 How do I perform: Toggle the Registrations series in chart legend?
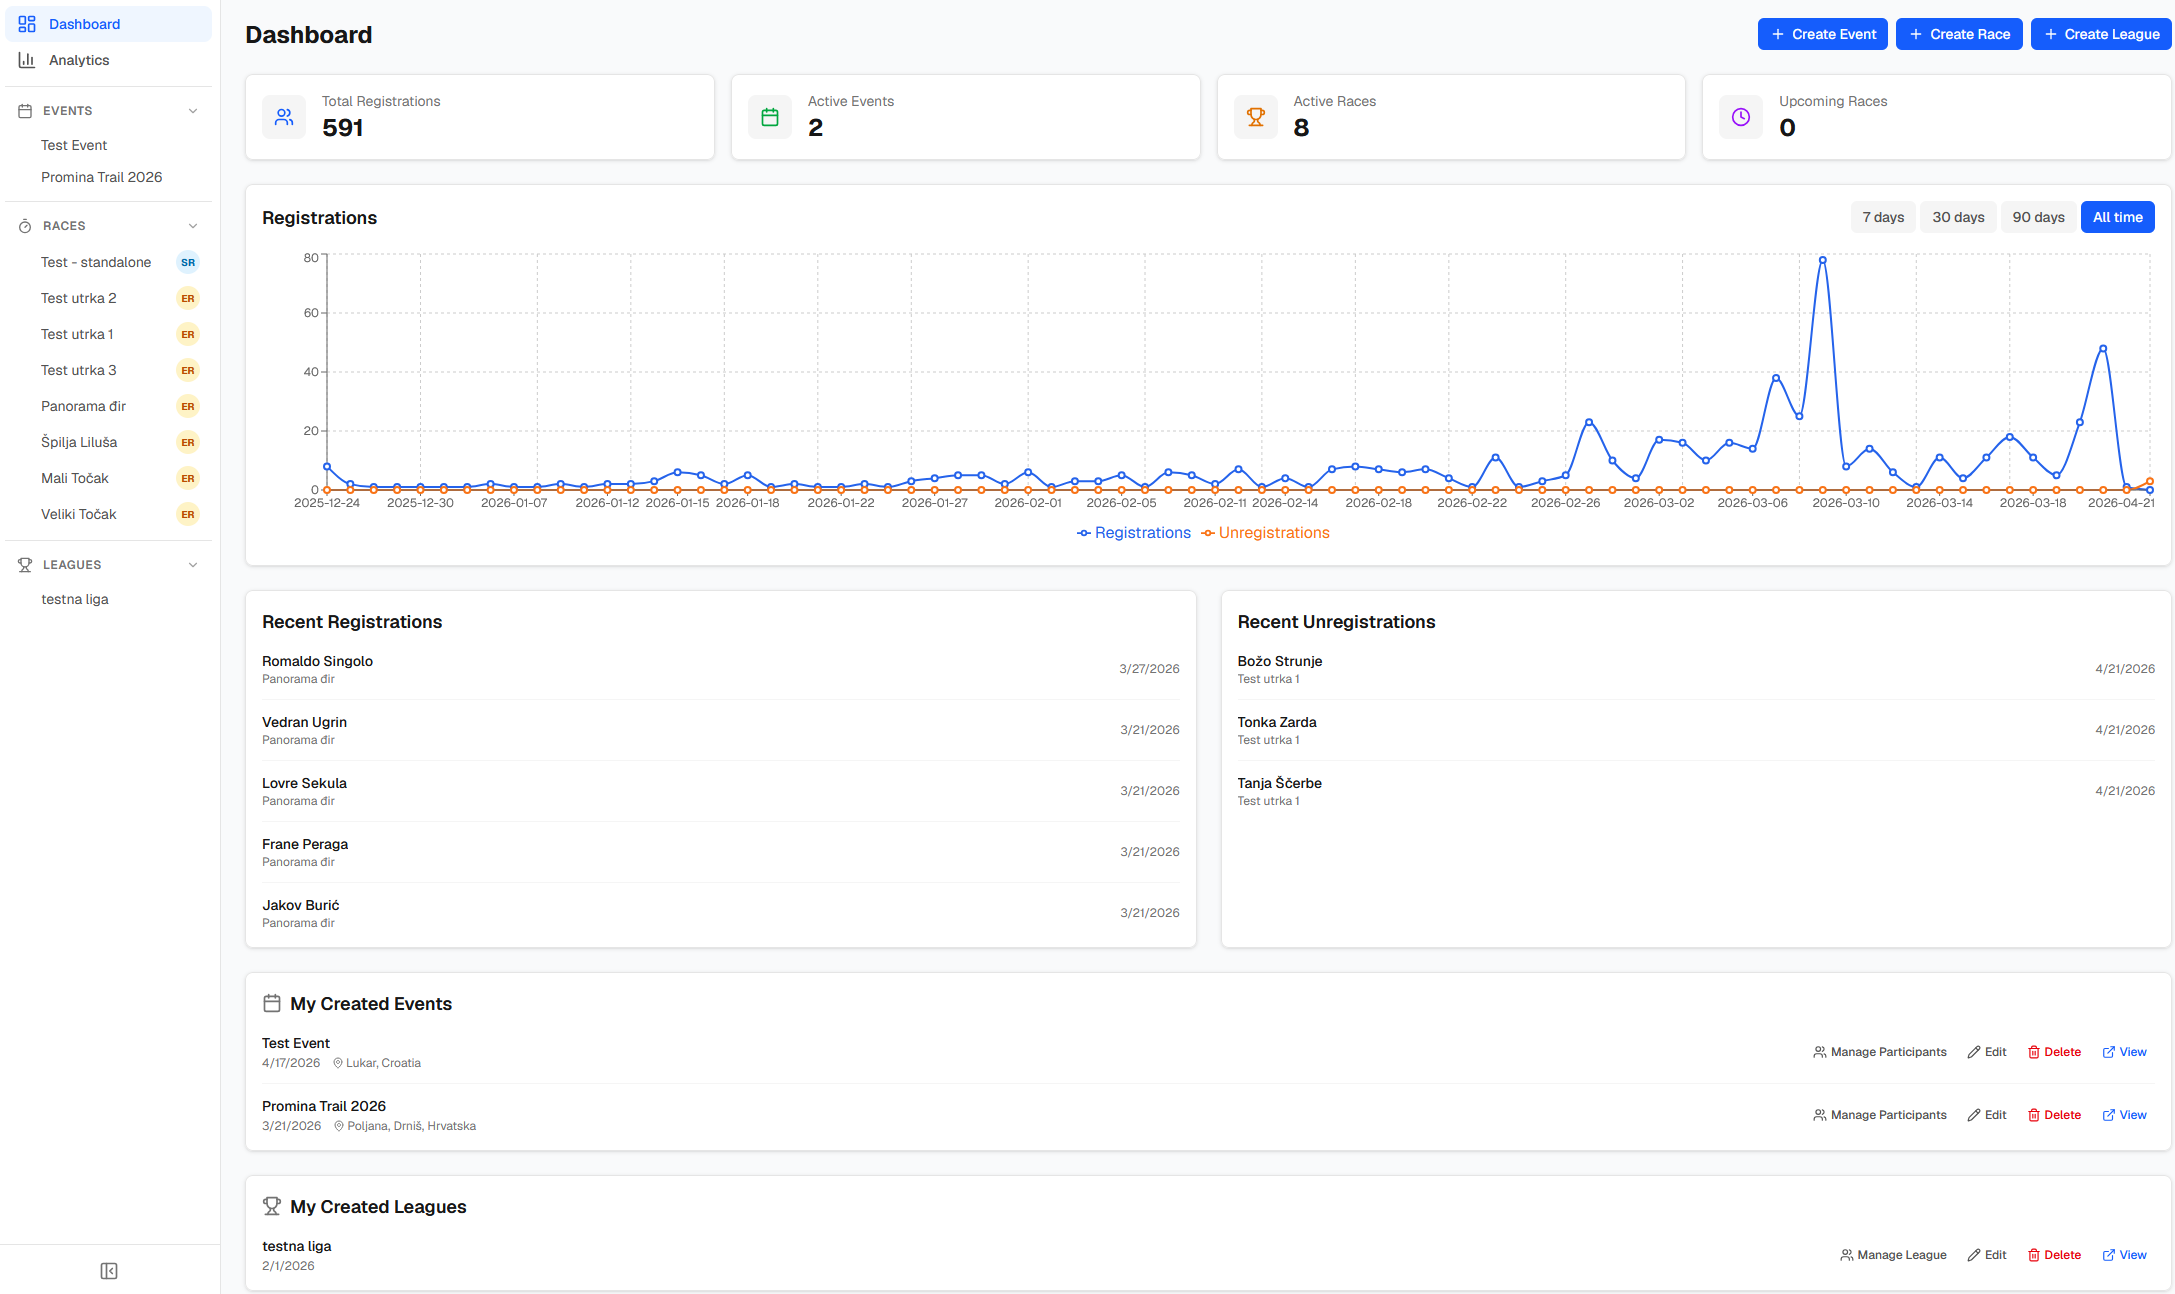click(x=1134, y=533)
